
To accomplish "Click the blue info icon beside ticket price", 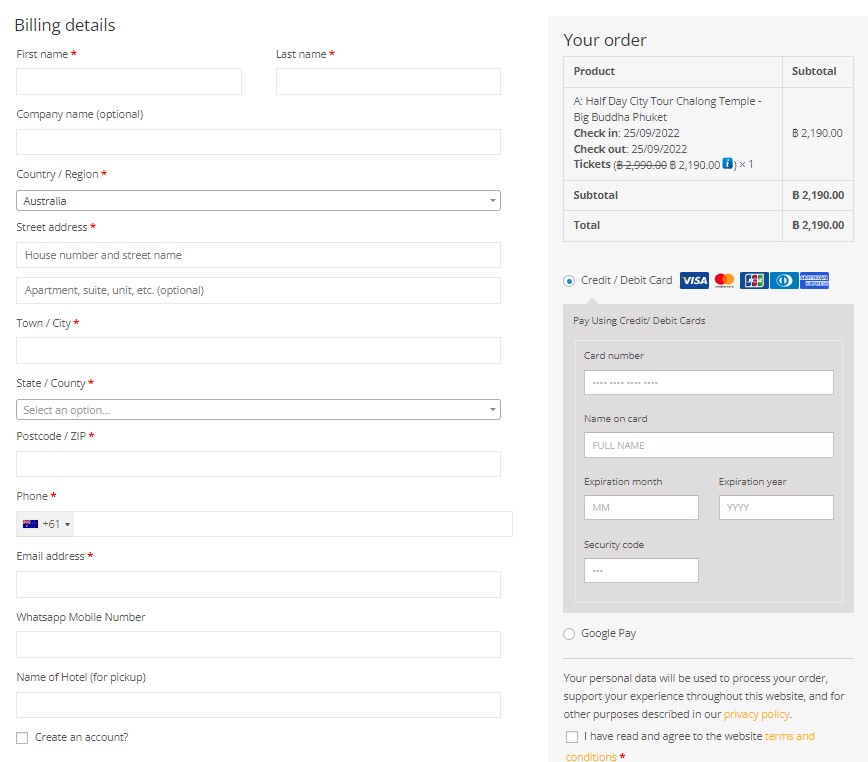I will pos(728,164).
